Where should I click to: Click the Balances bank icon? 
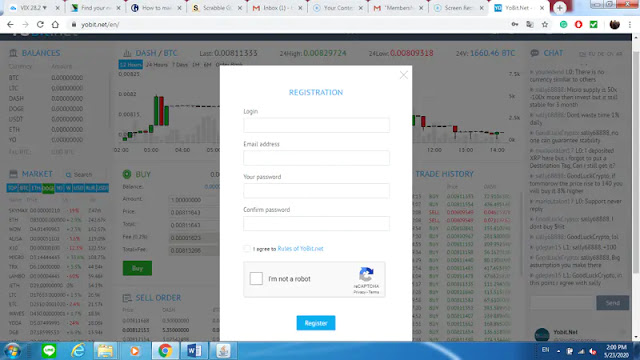coord(13,53)
